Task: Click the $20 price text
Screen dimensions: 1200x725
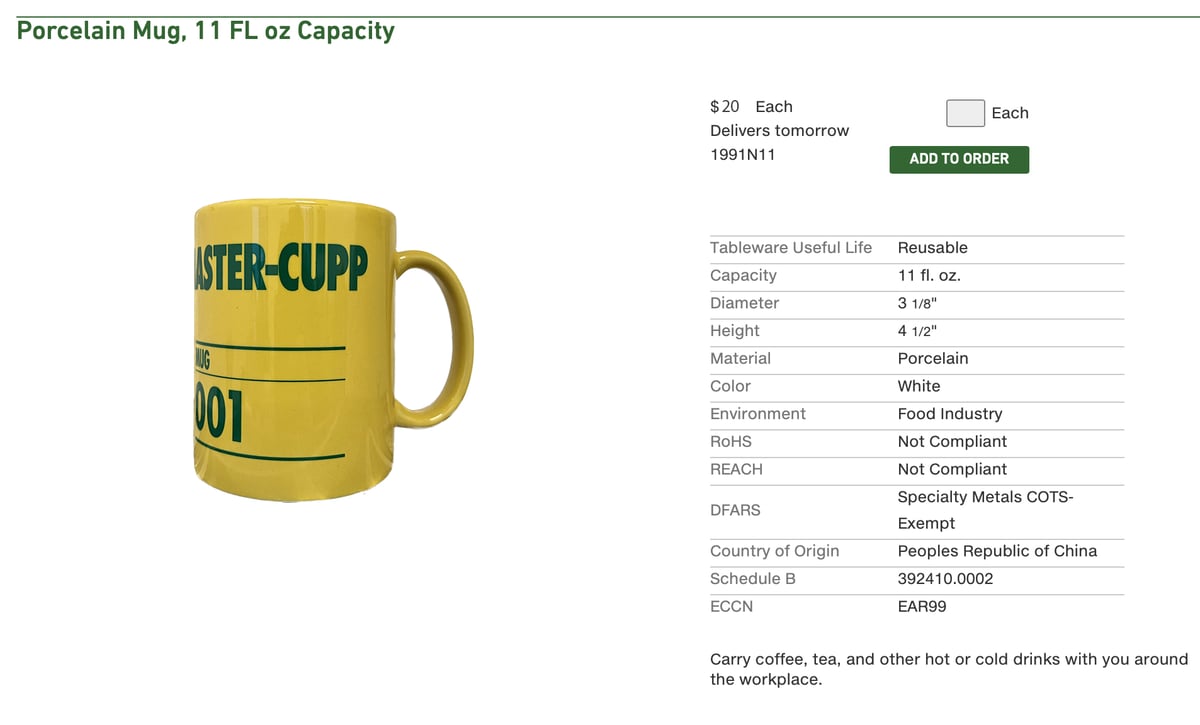Action: (725, 107)
